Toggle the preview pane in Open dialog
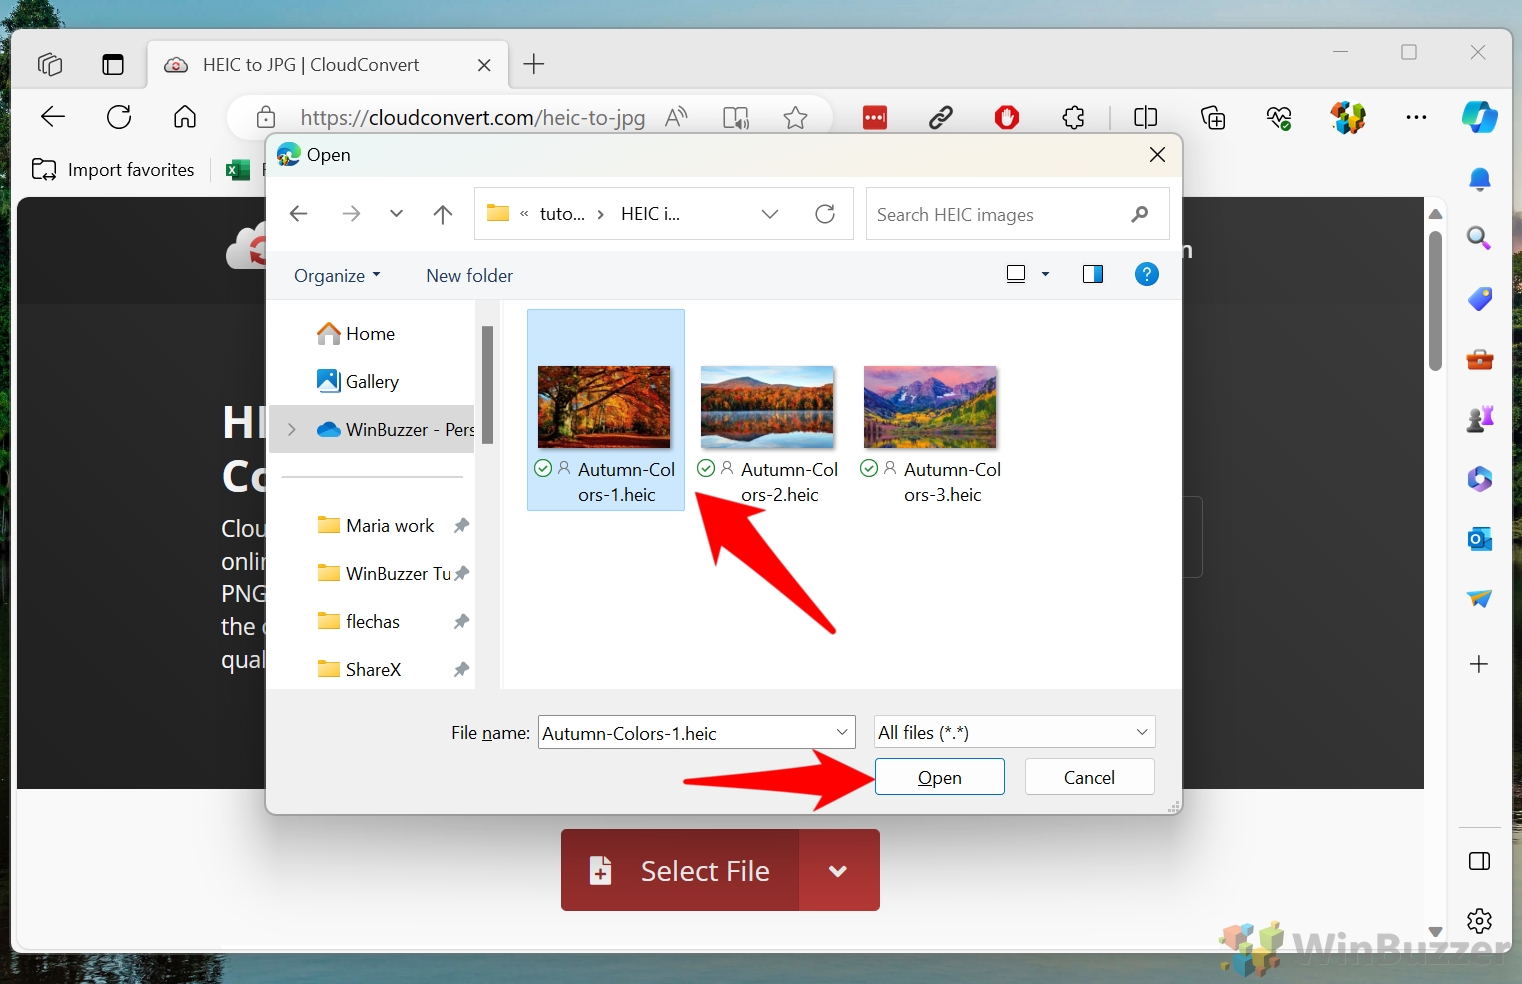The height and width of the screenshot is (984, 1522). point(1093,274)
